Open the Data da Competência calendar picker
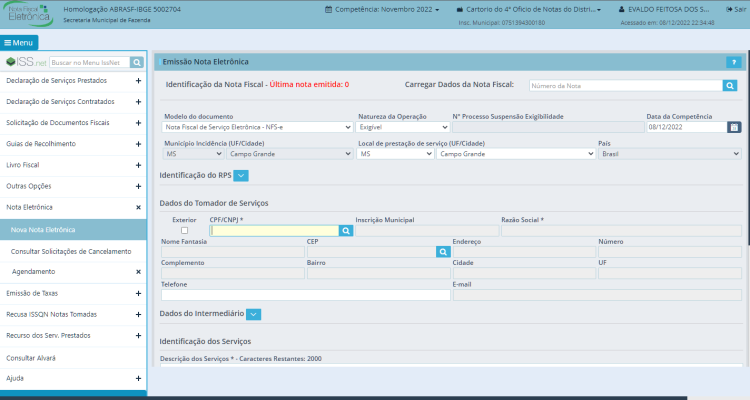The width and height of the screenshot is (750, 400). point(734,127)
